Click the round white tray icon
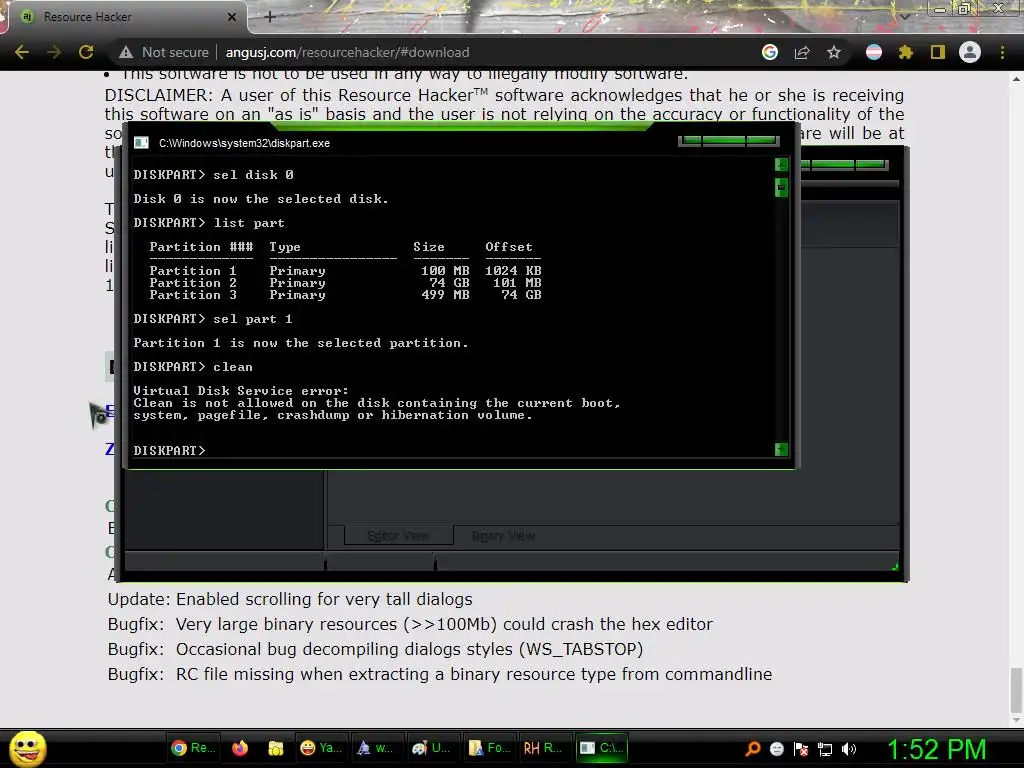The height and width of the screenshot is (768, 1024). coord(776,749)
